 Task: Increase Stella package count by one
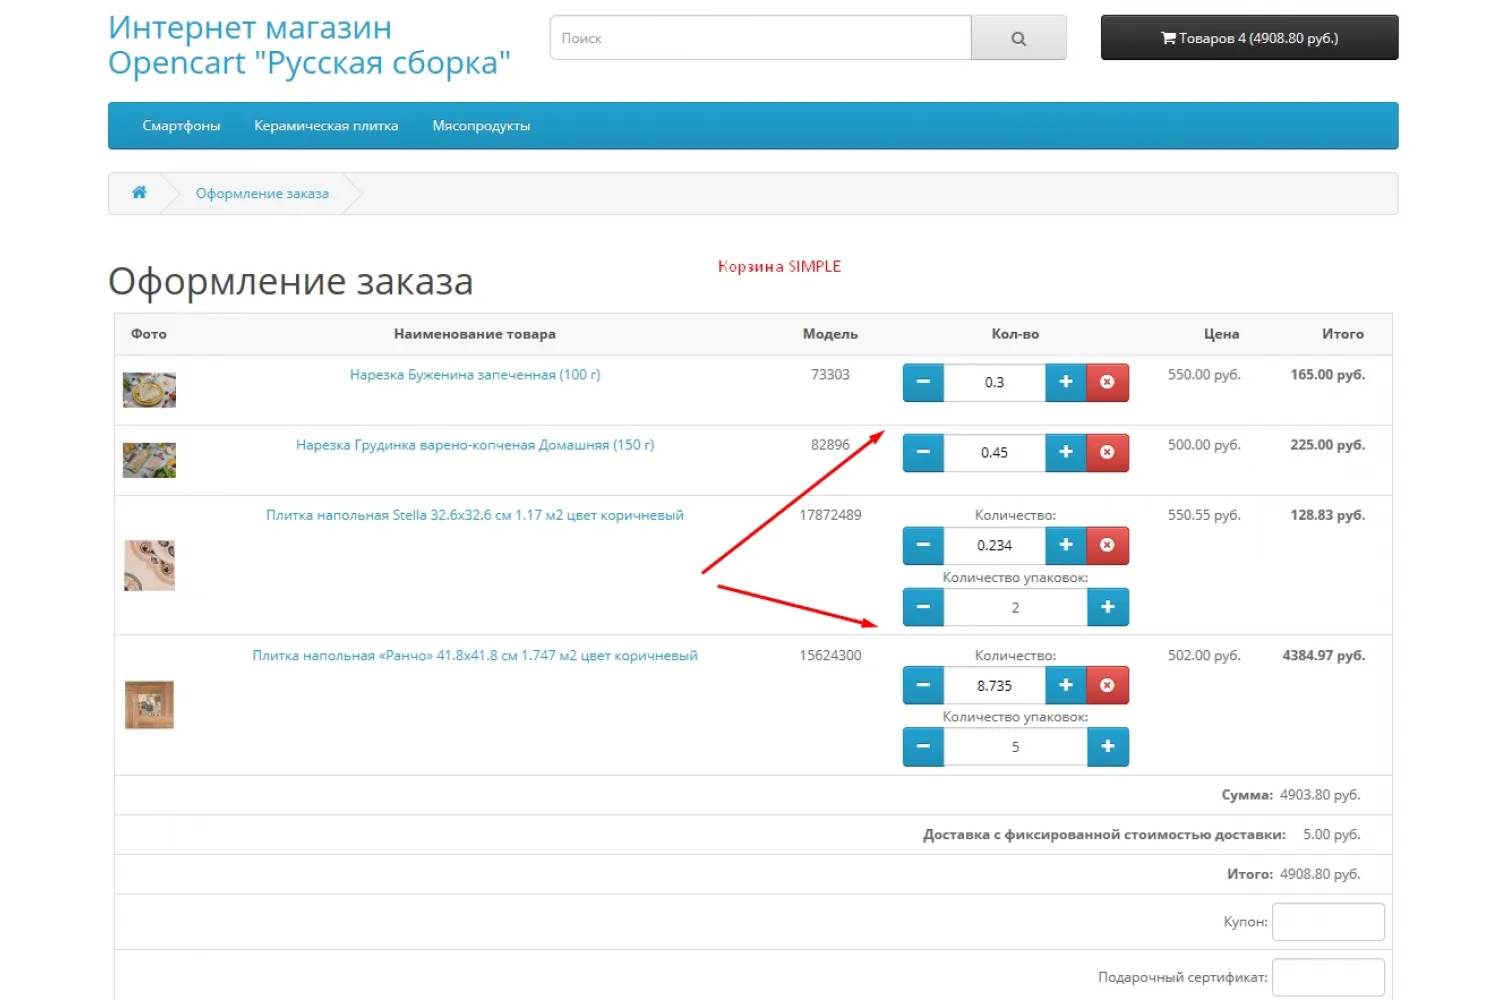[x=1108, y=607]
